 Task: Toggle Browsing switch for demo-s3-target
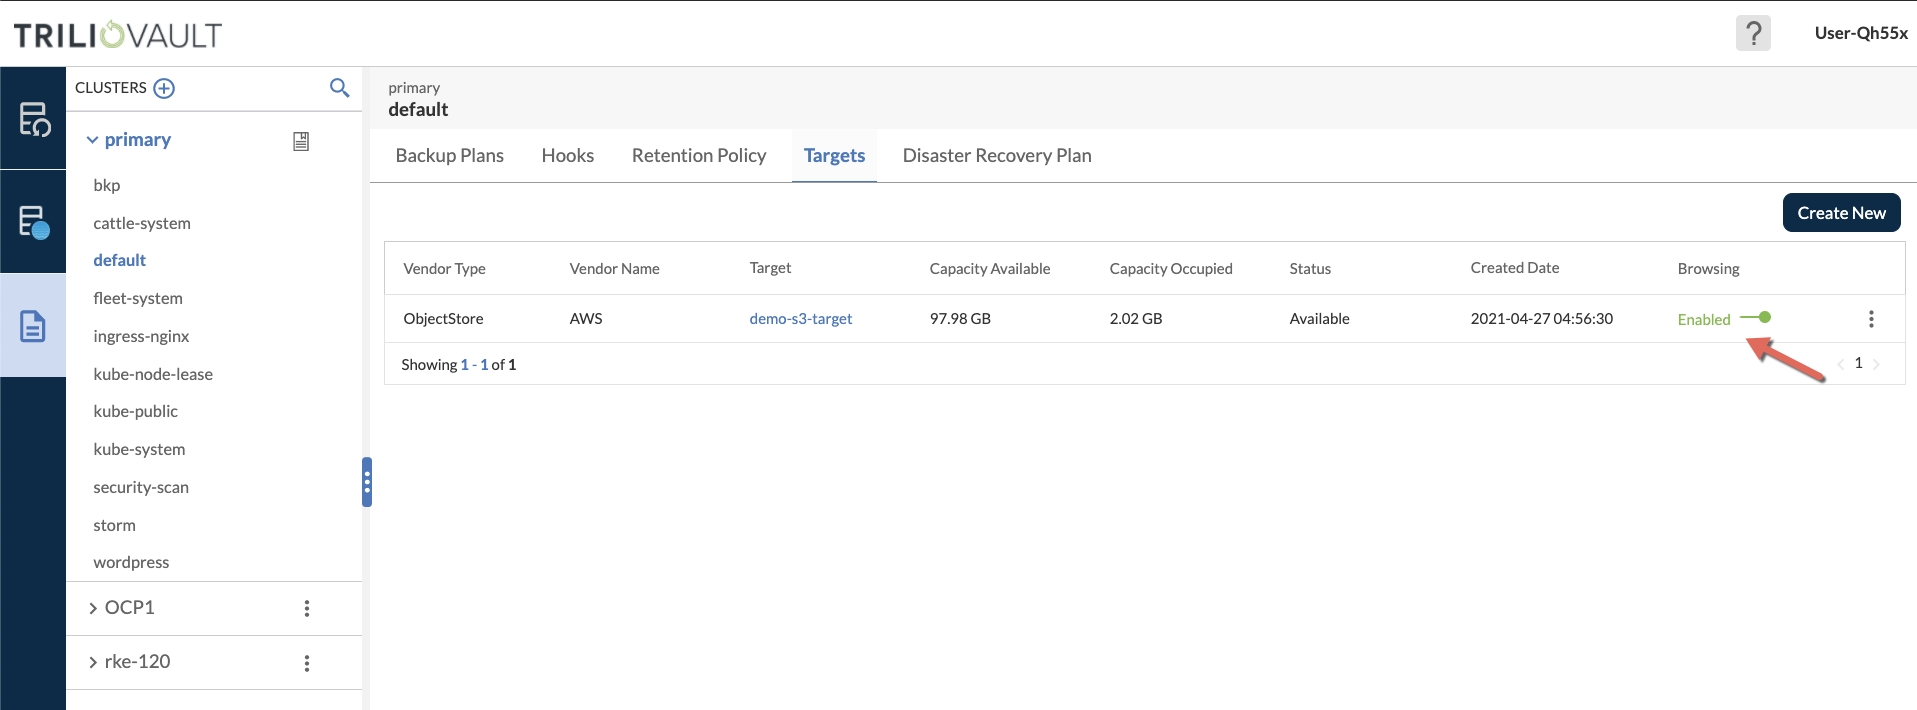click(1756, 318)
